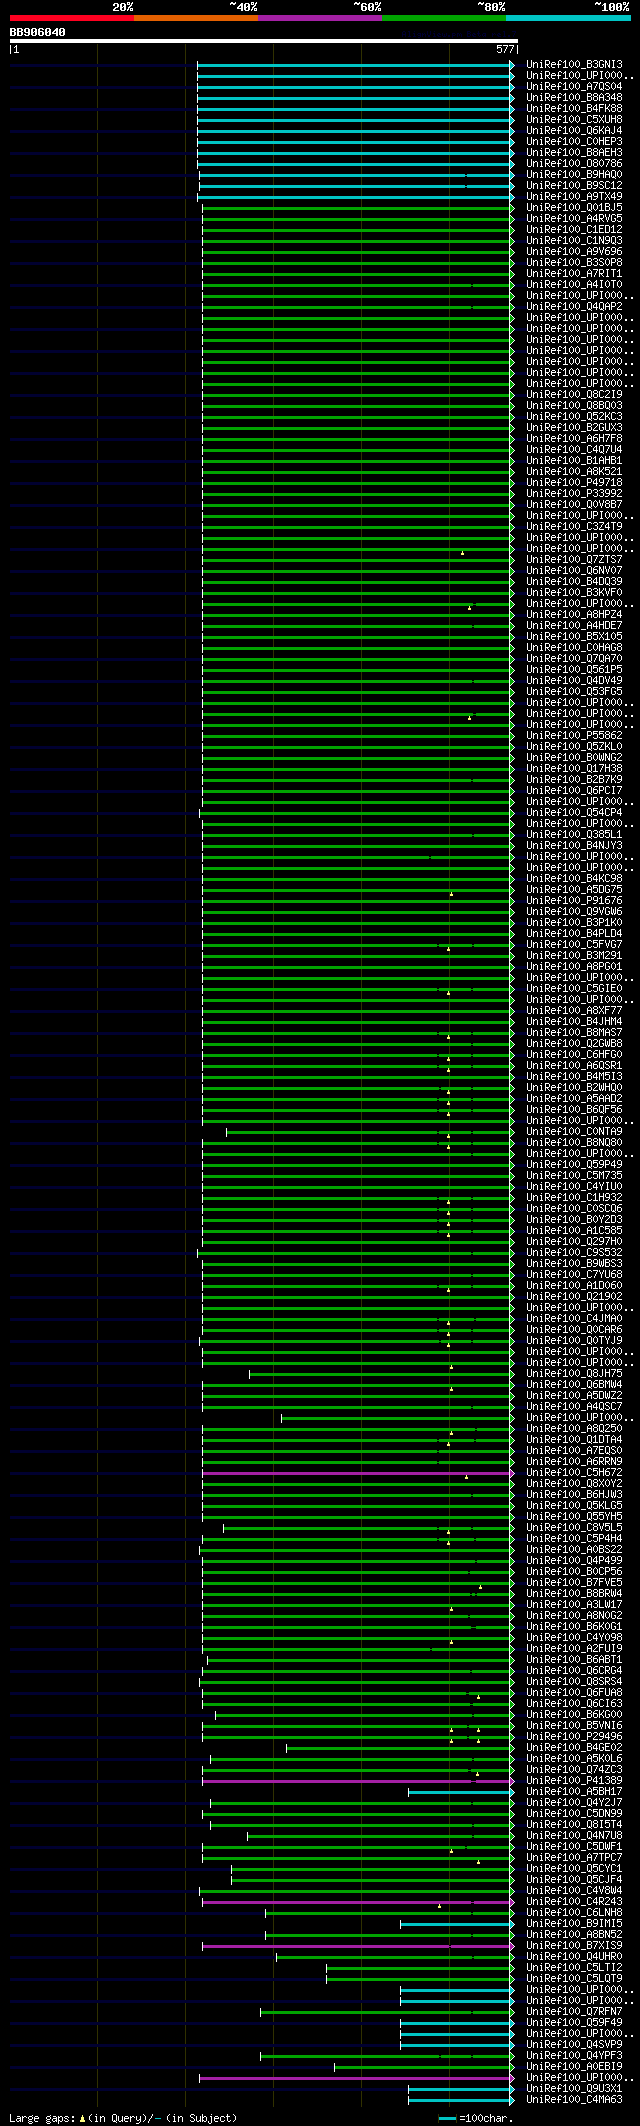640x2126 pixels.
Task: Open hit UniRef100_Q6KAJ4
Action: pyautogui.click(x=574, y=130)
